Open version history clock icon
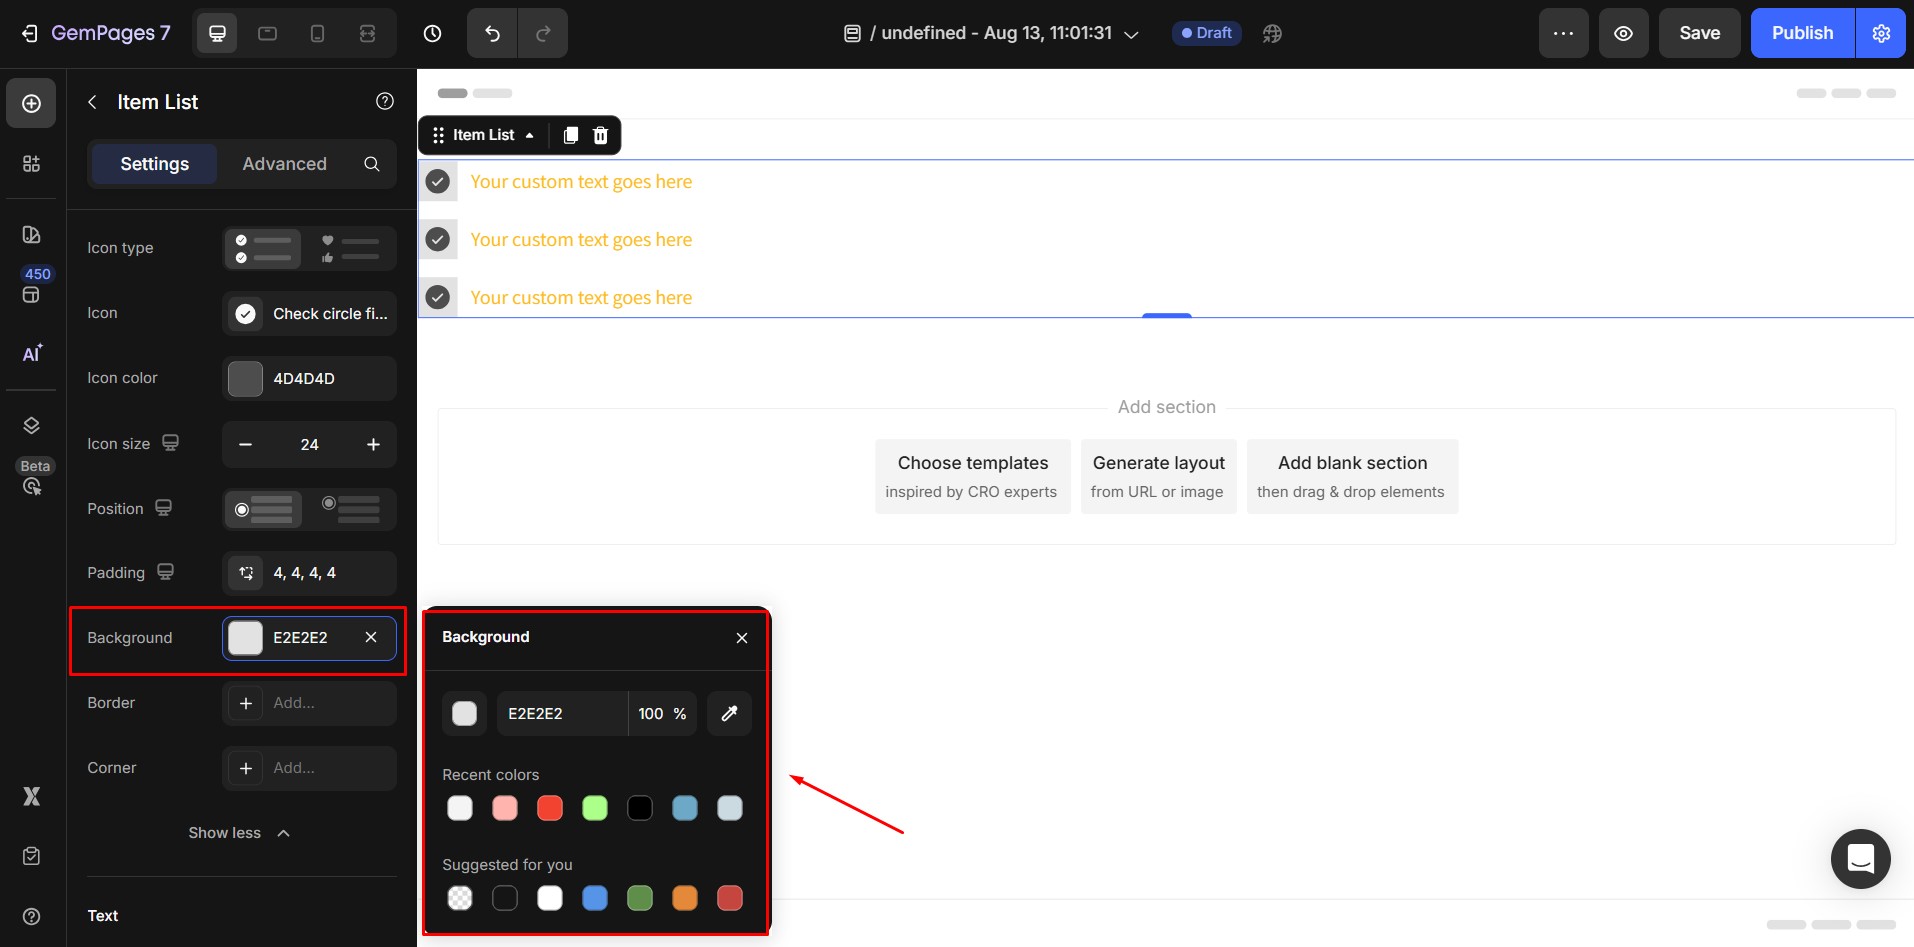 coord(432,33)
